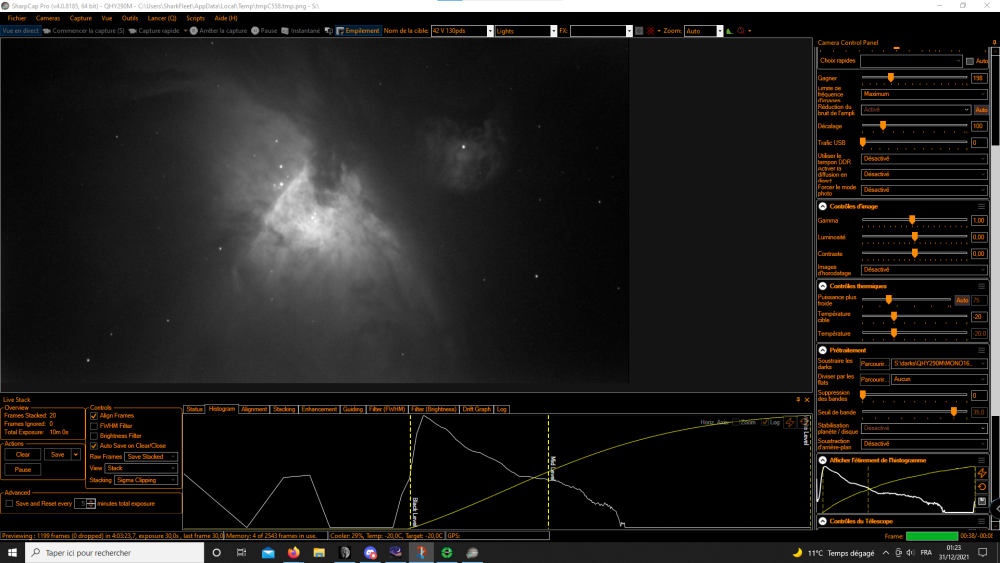Open the 'View' Stack dropdown
The height and width of the screenshot is (563, 1000).
tap(141, 468)
